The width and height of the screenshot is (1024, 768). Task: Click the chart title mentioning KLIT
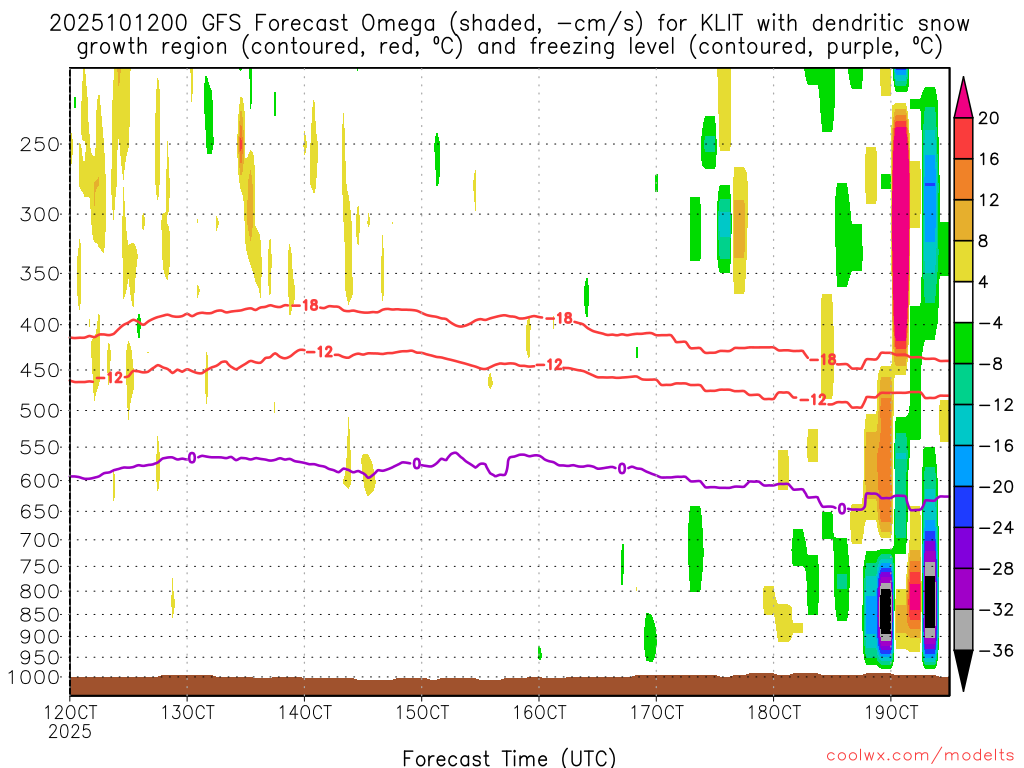tap(509, 35)
